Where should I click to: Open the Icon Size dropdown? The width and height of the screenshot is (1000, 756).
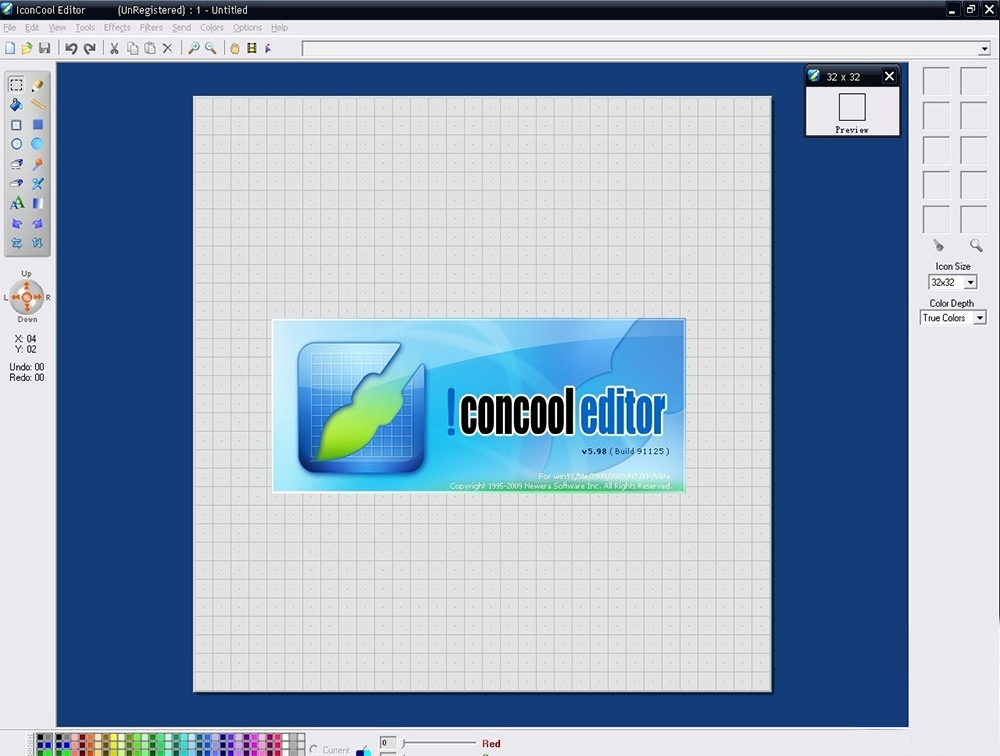(x=970, y=282)
